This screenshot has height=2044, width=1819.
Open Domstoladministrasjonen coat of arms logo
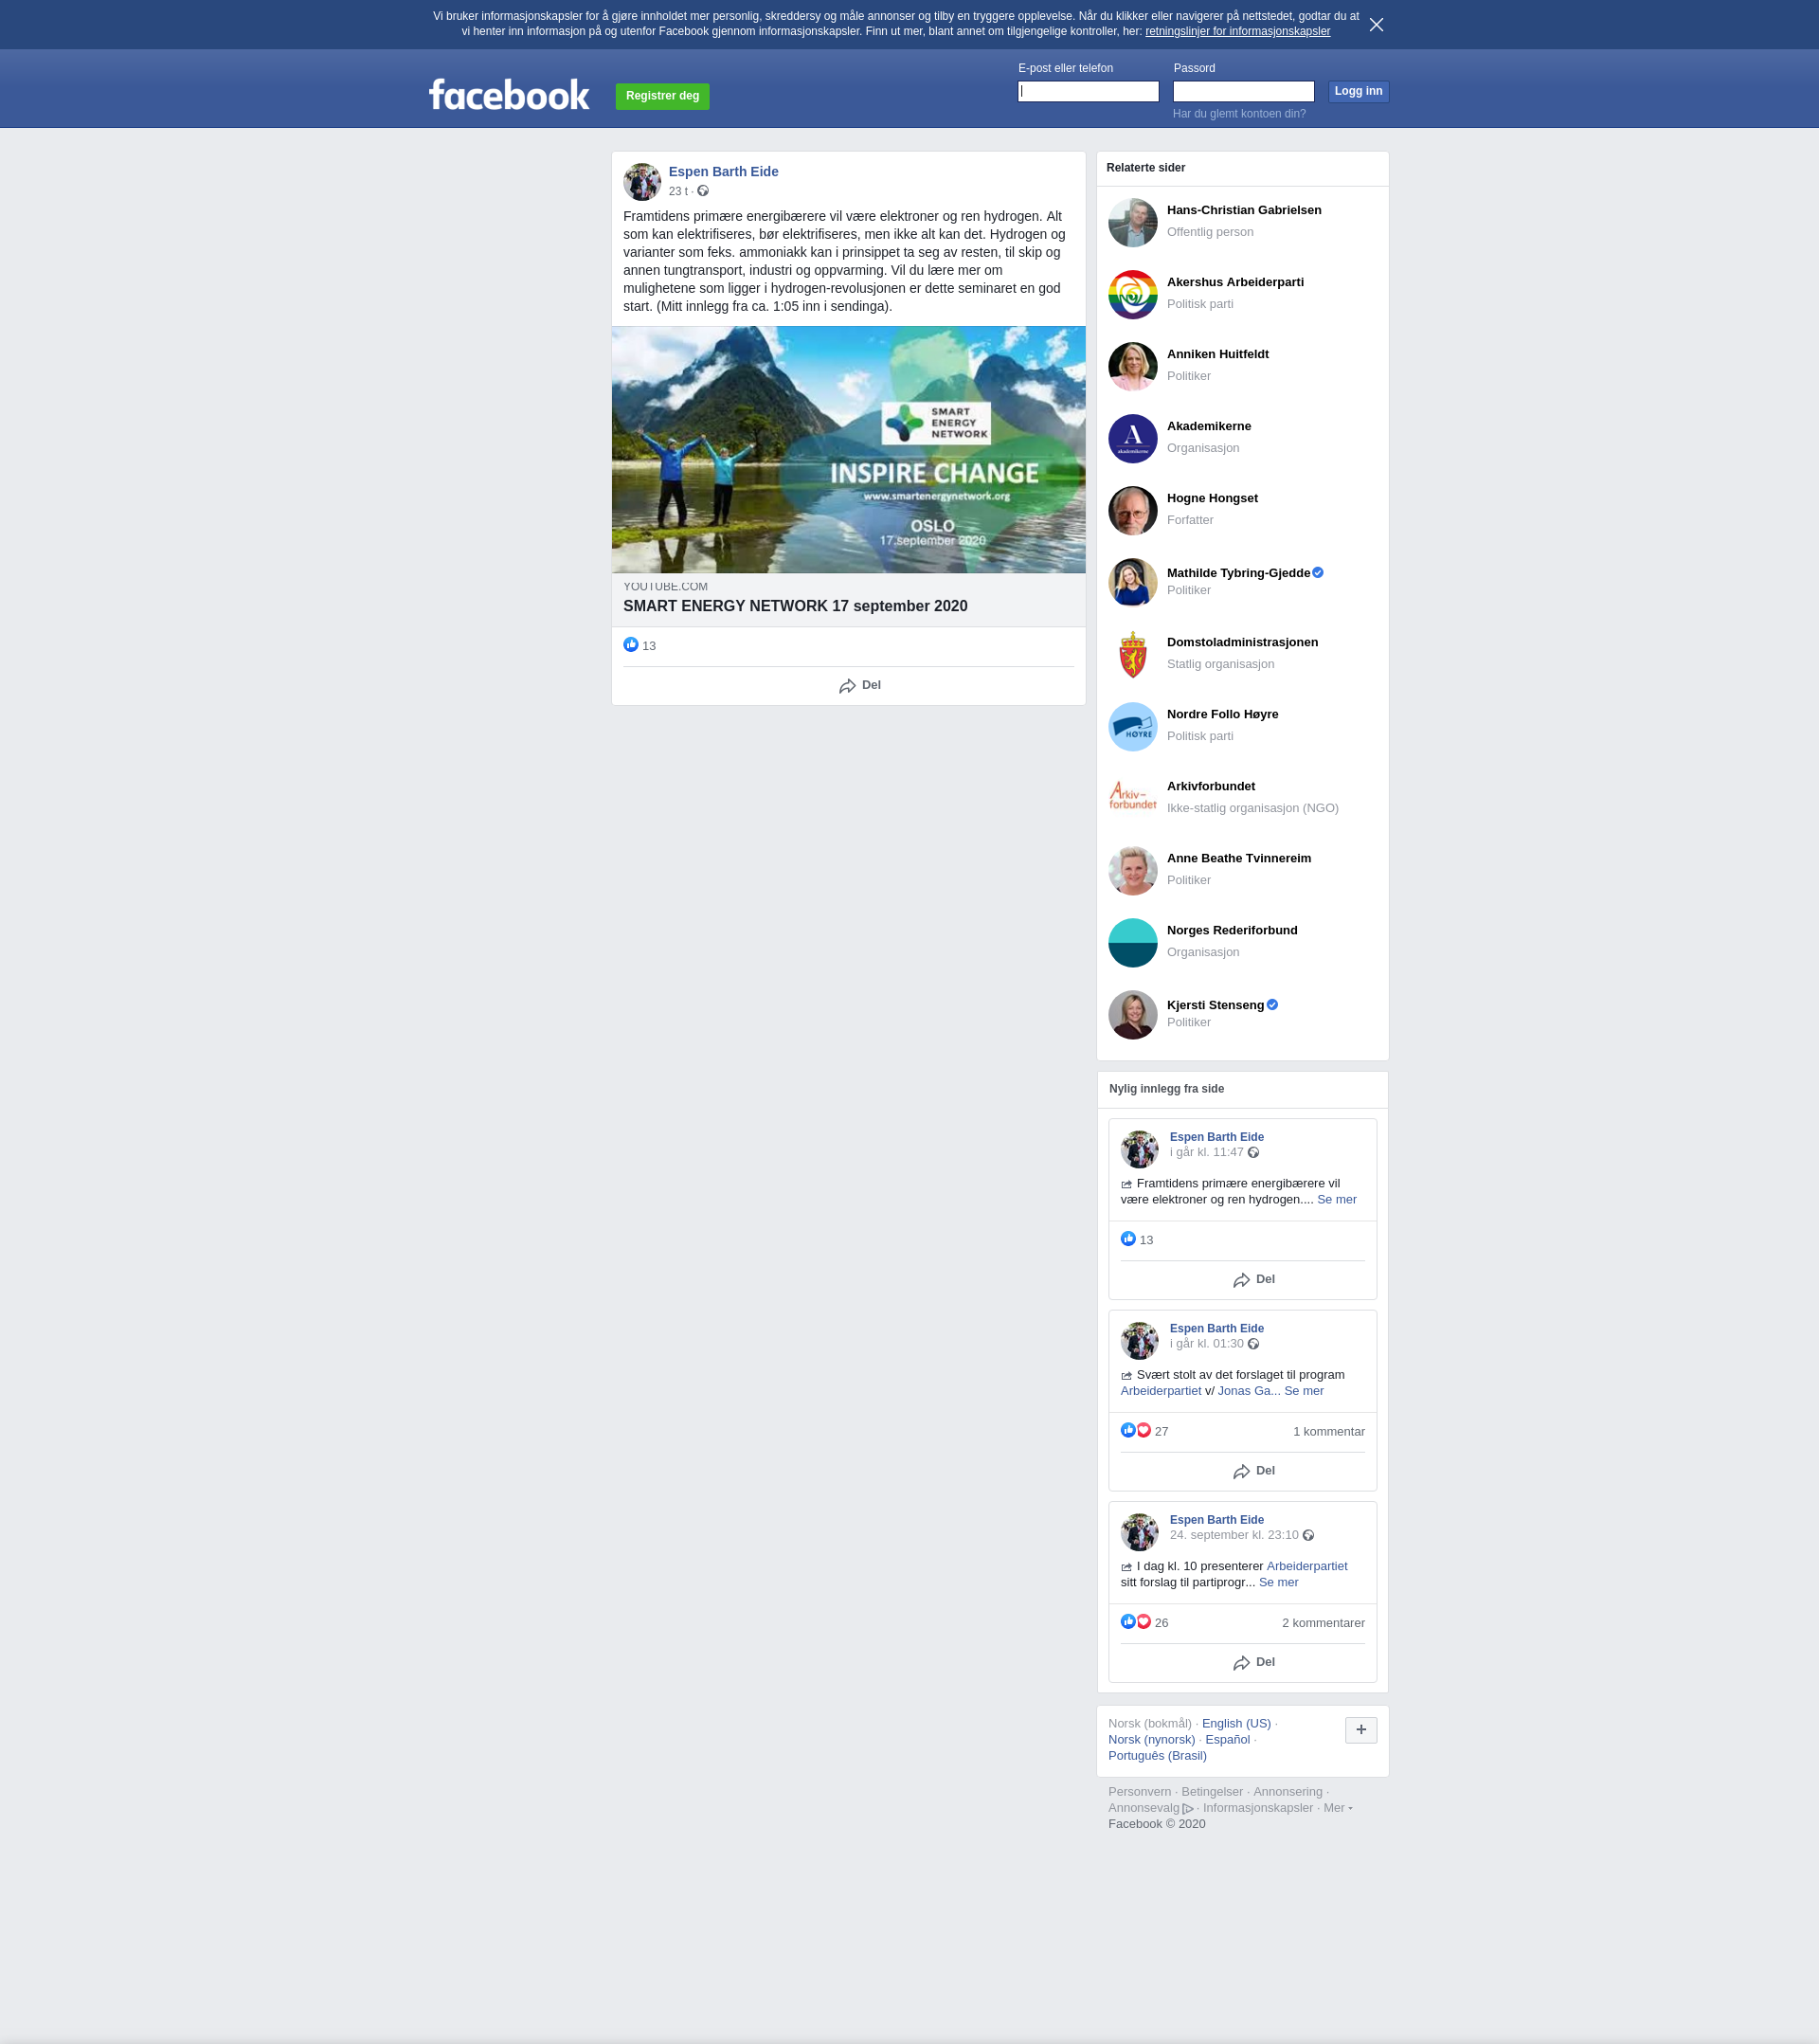[x=1132, y=654]
